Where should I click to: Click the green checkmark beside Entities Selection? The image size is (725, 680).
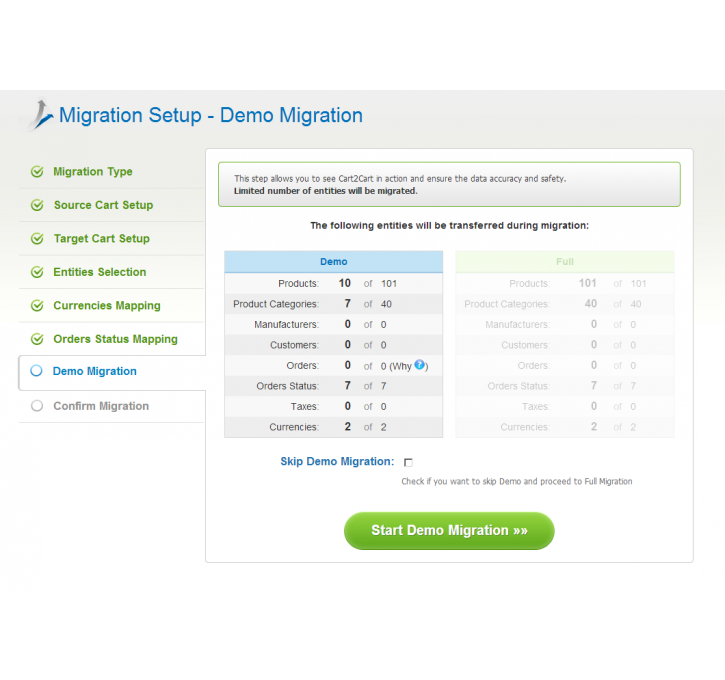(37, 272)
